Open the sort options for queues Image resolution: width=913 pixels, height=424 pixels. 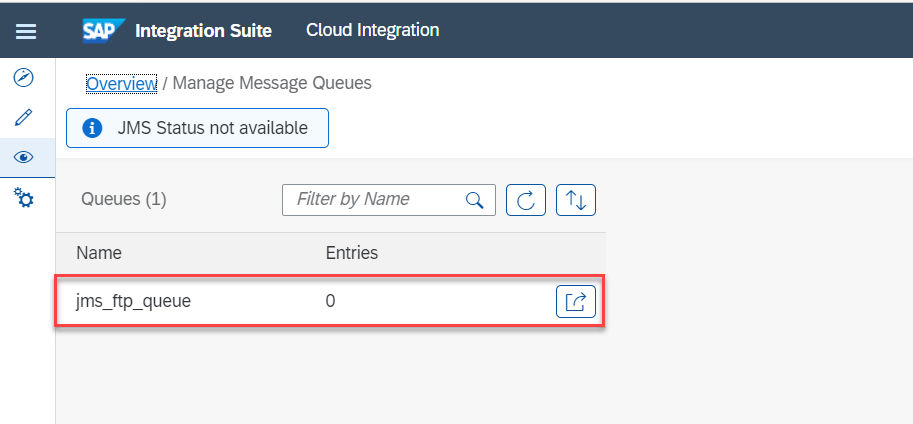pyautogui.click(x=576, y=200)
